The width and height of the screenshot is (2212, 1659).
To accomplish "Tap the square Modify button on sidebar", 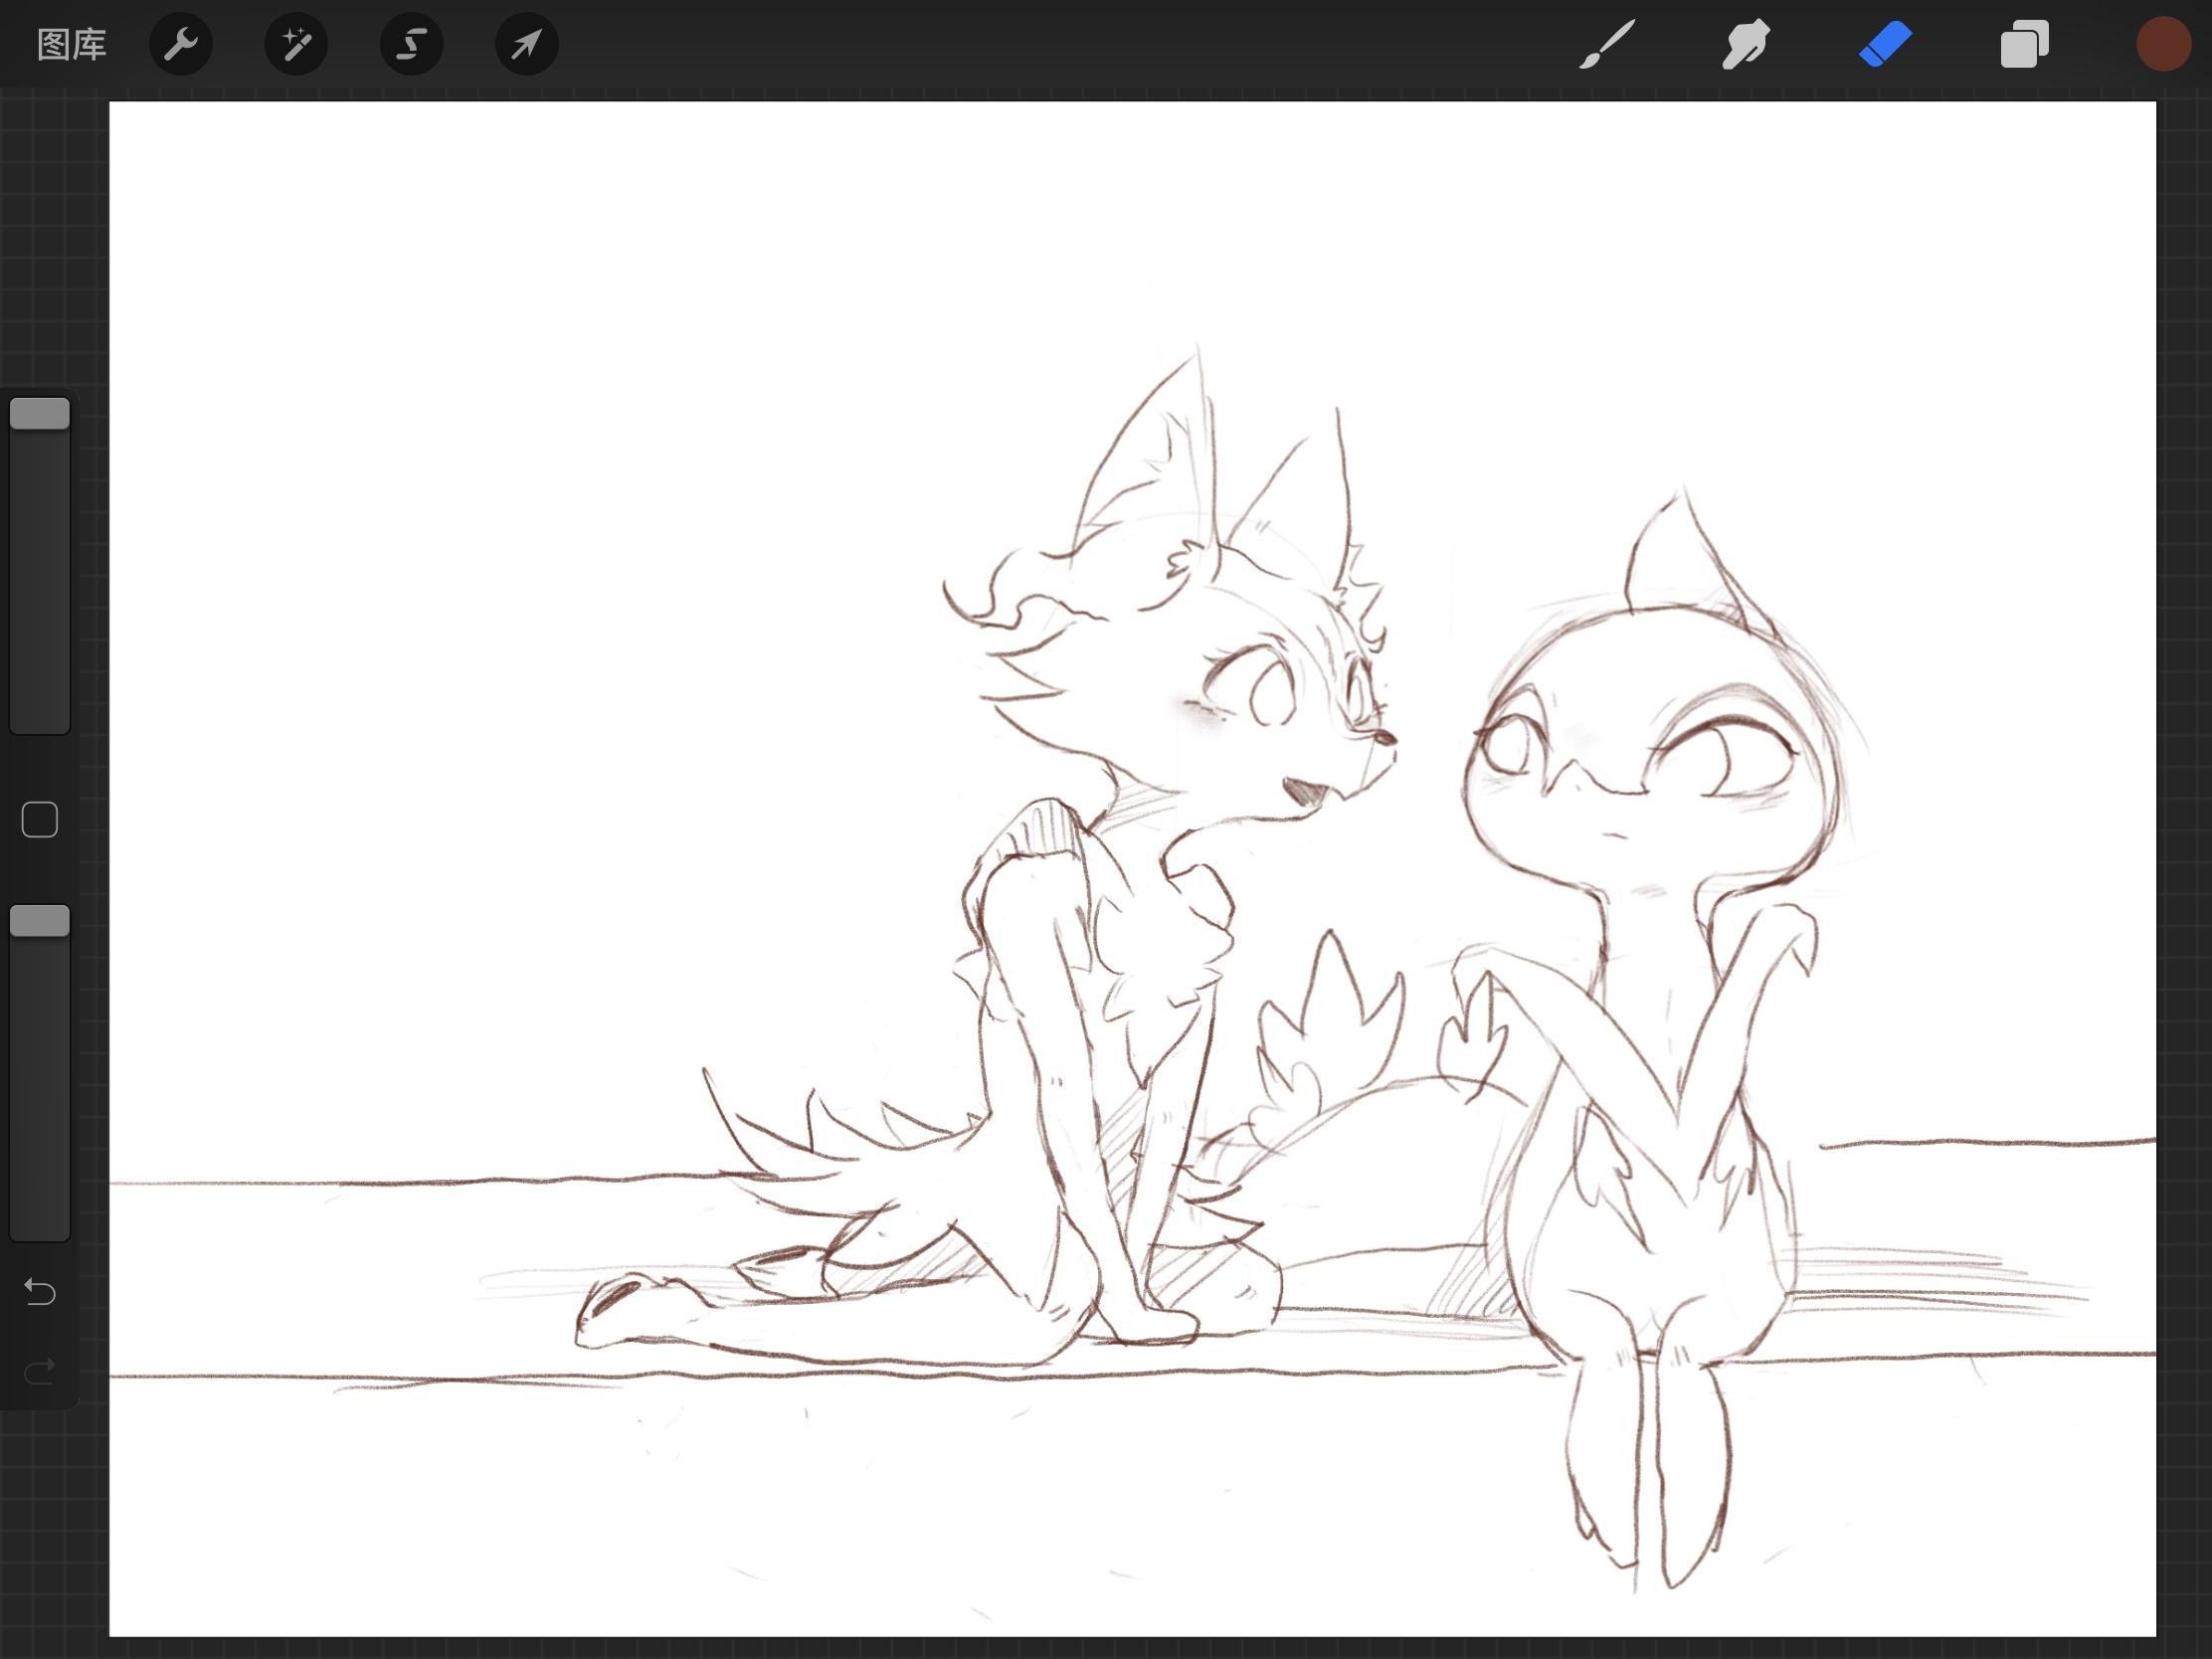I will [x=40, y=820].
